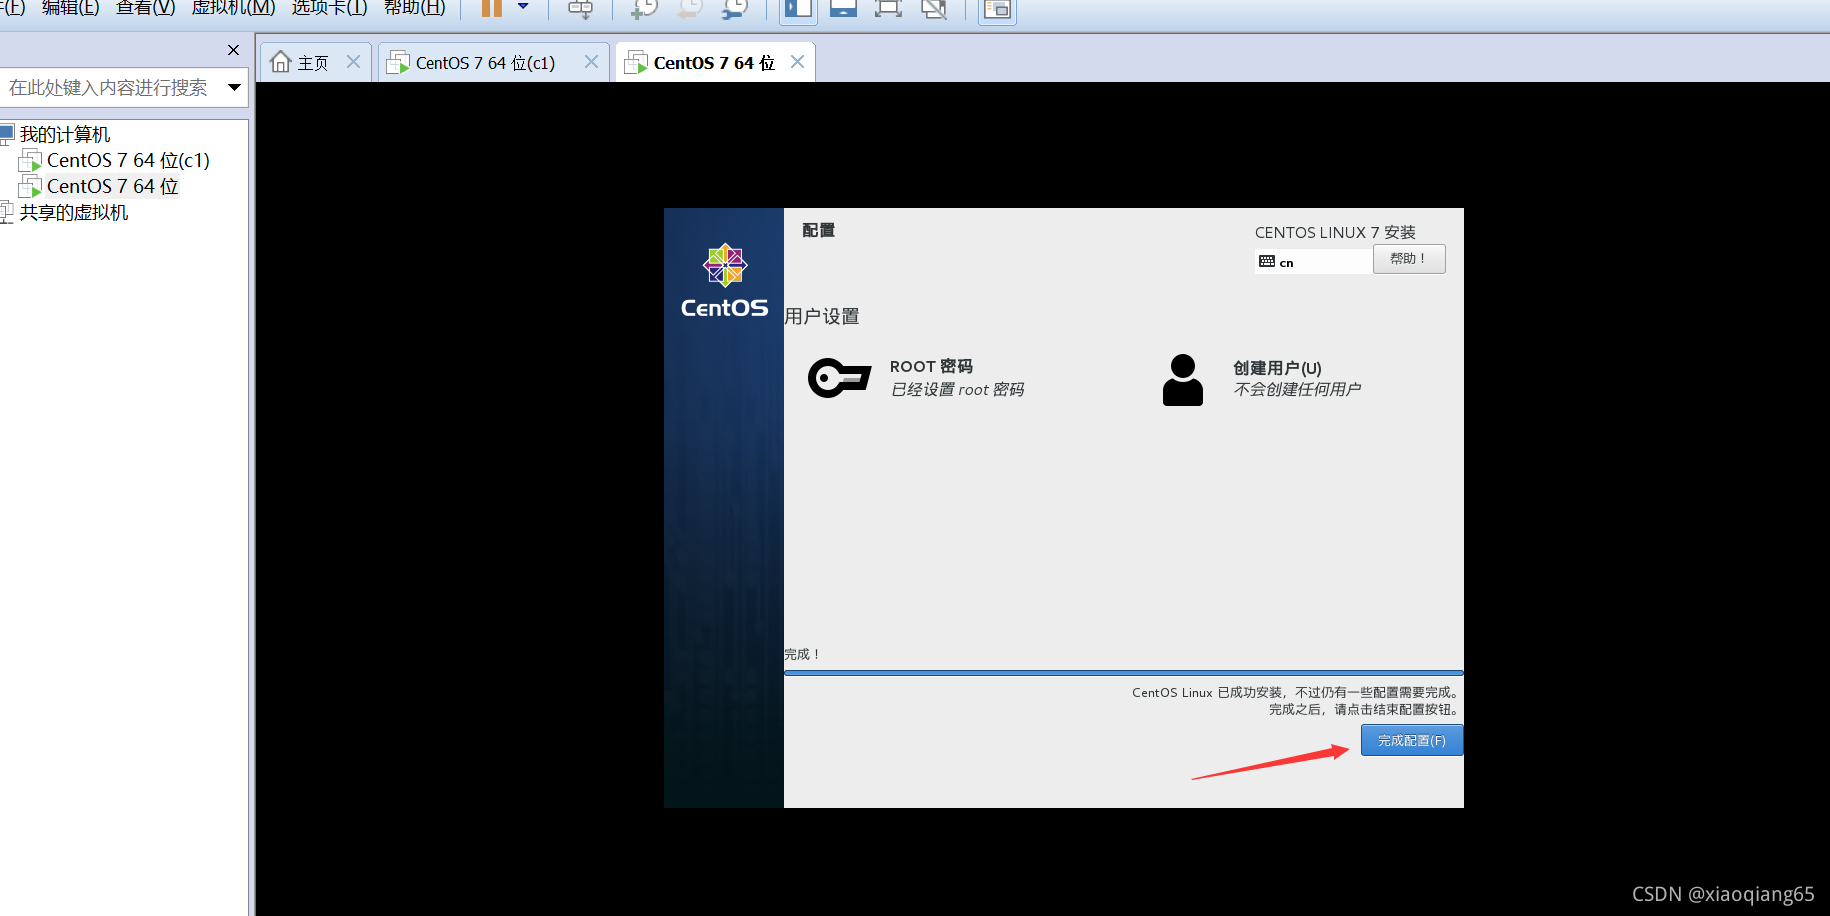Click the VM icon beside CentOS 7 64 位(c1) in tree

tap(31, 160)
